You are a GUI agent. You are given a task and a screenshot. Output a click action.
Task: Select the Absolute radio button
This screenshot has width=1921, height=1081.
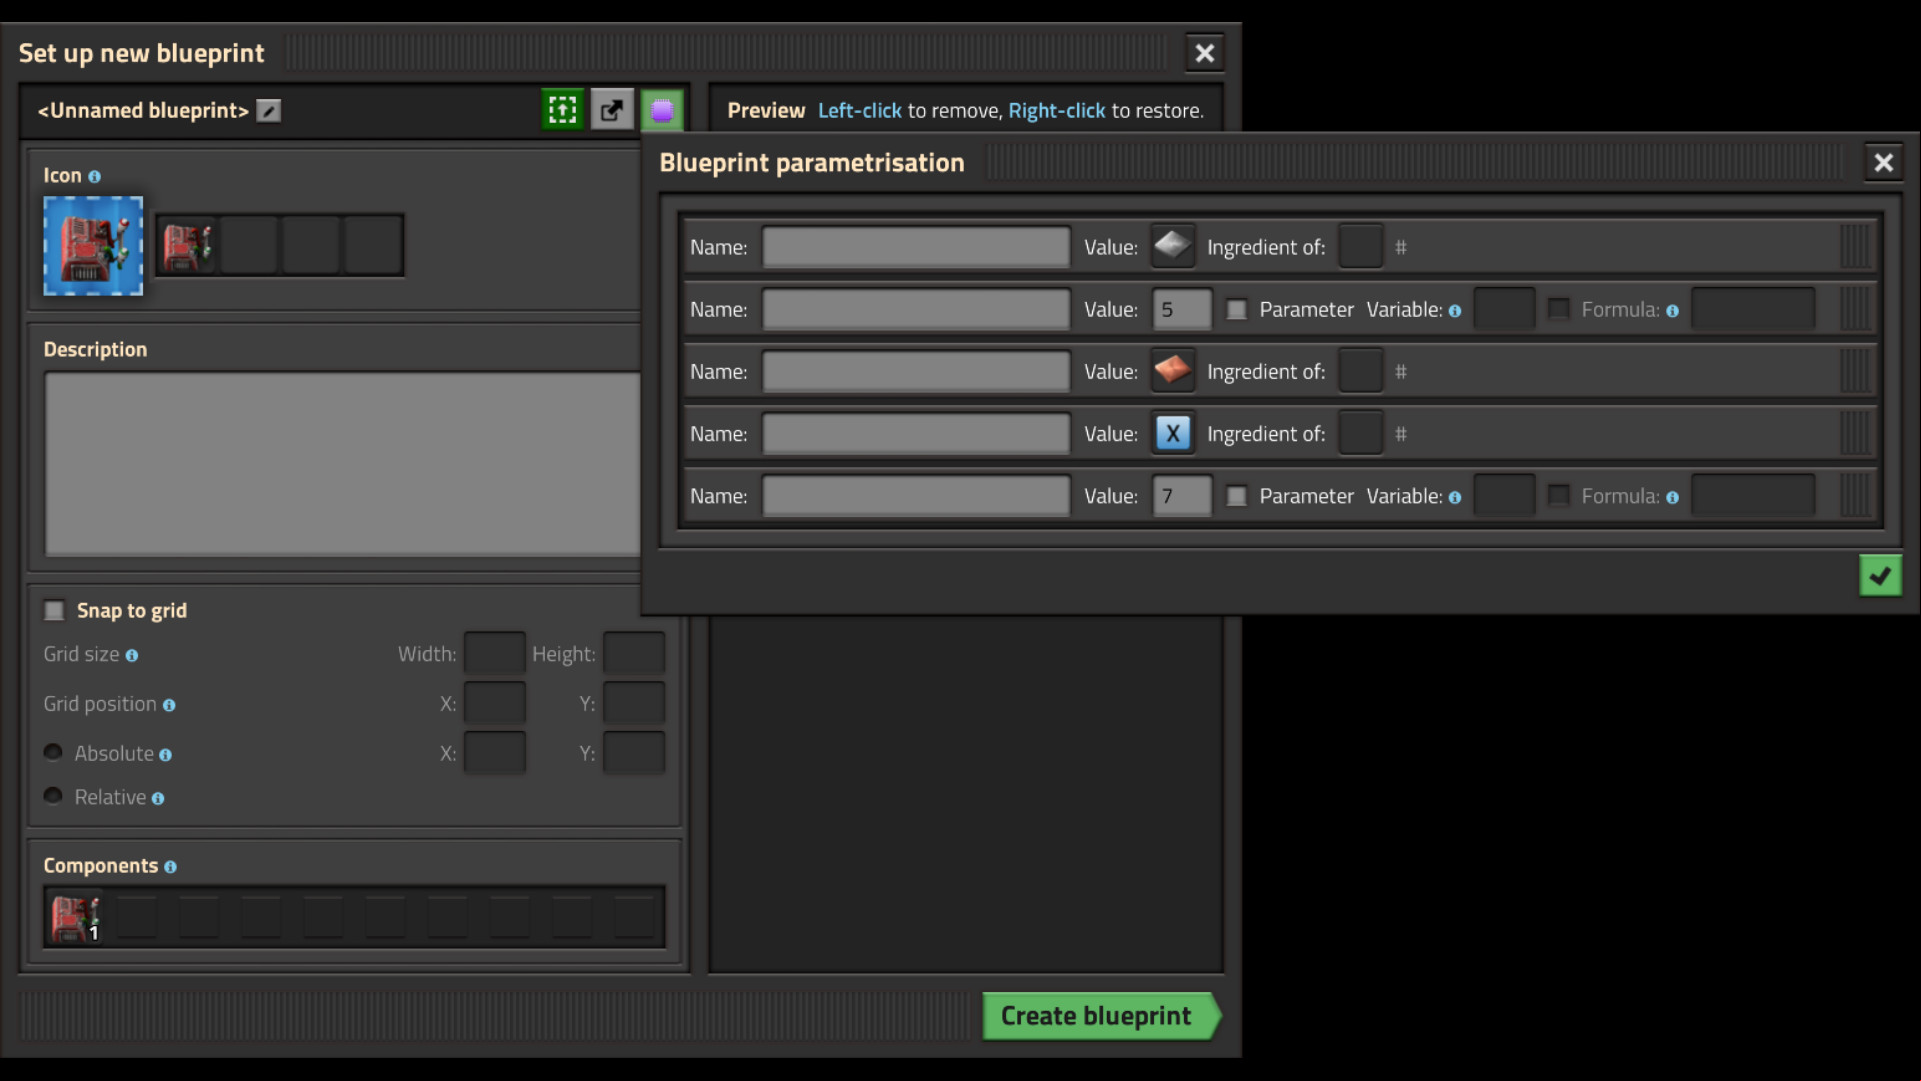53,752
